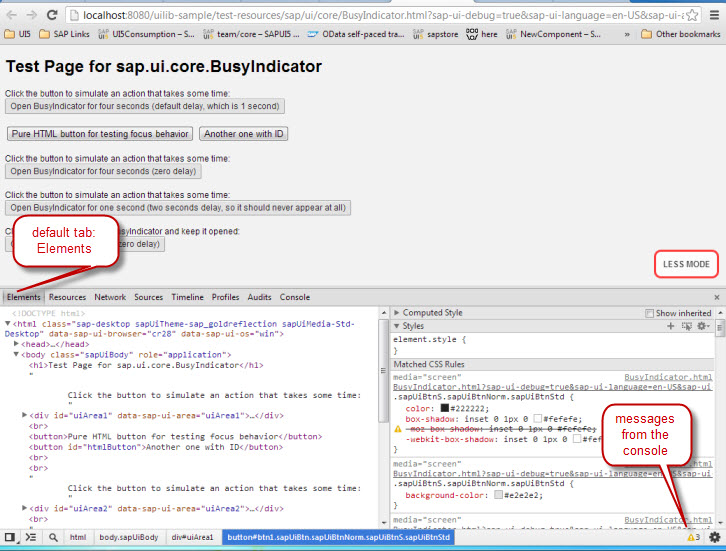Click warning icon beside -moz-box-shadow

tap(398, 429)
